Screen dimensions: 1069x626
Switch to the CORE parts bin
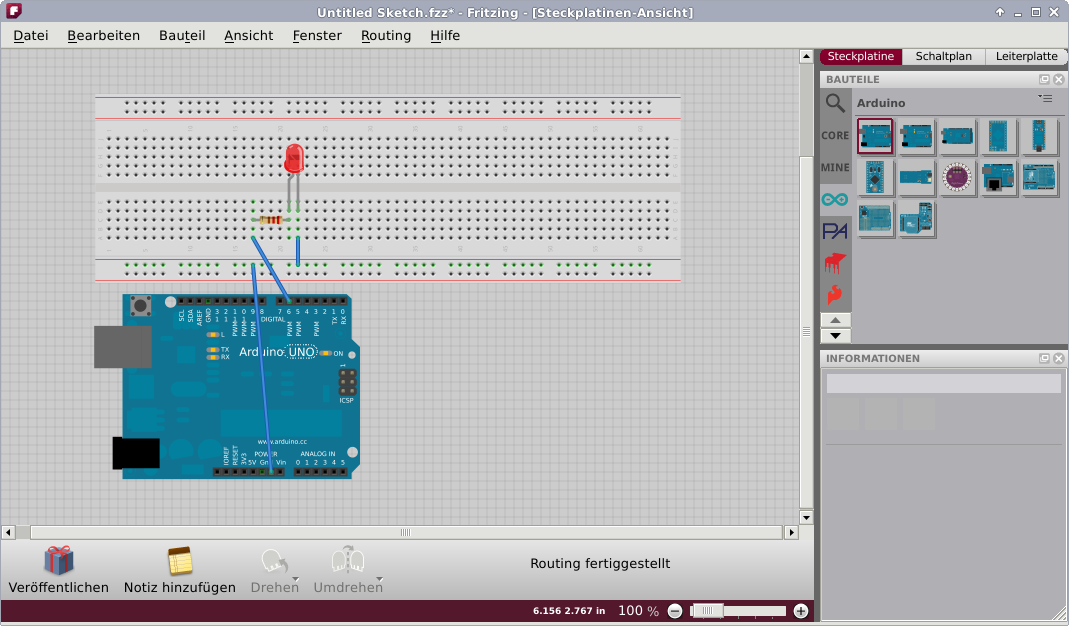pyautogui.click(x=835, y=135)
